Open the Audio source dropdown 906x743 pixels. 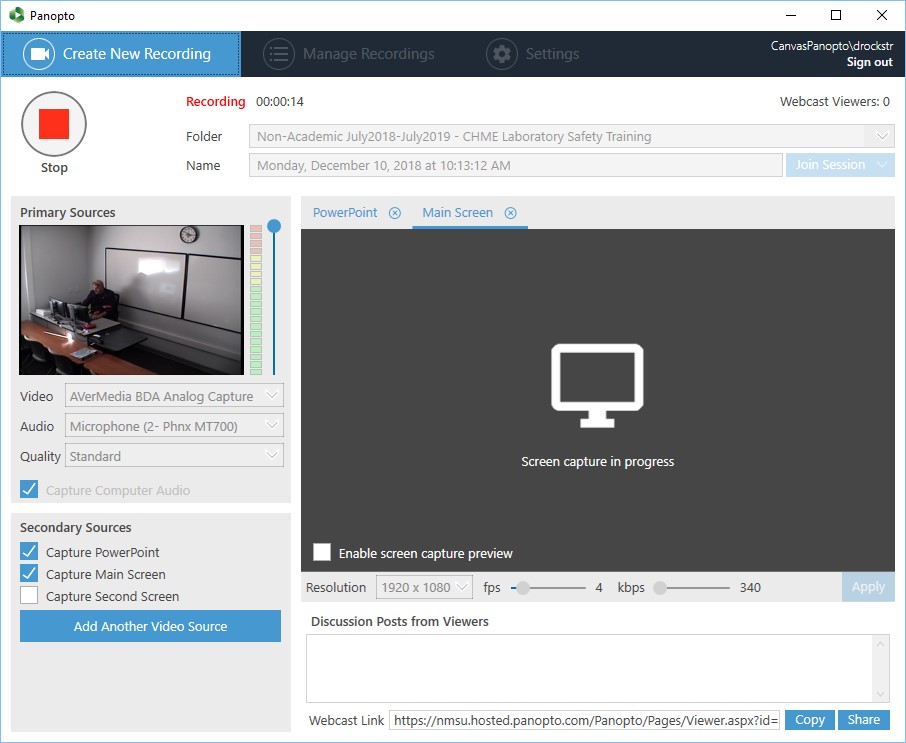point(174,426)
